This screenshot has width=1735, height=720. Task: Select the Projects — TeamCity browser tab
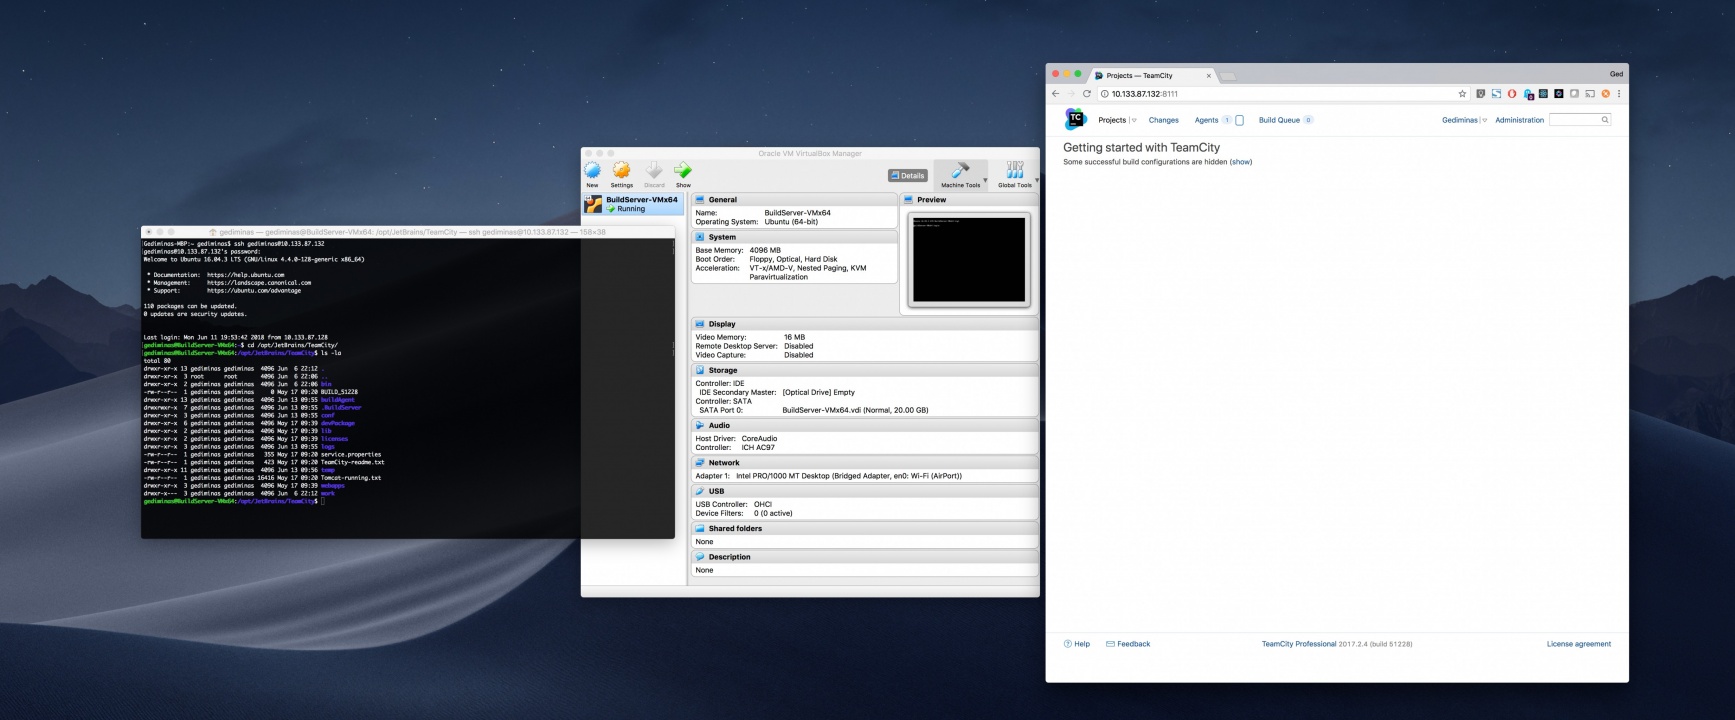(x=1152, y=75)
